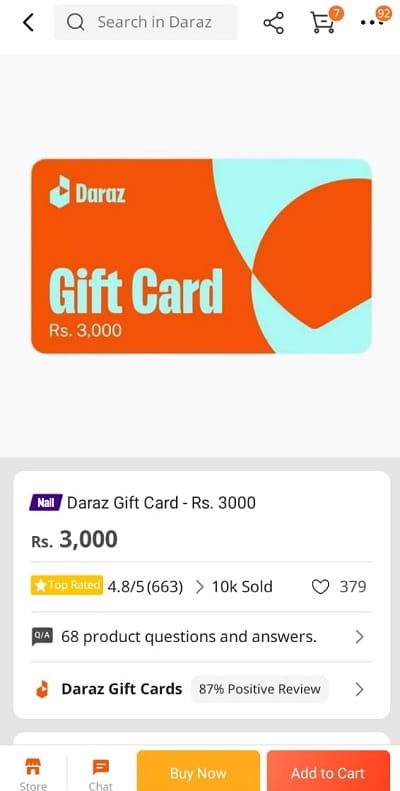The height and width of the screenshot is (791, 400).
Task: Tap the magnifier search icon
Action: pos(76,22)
